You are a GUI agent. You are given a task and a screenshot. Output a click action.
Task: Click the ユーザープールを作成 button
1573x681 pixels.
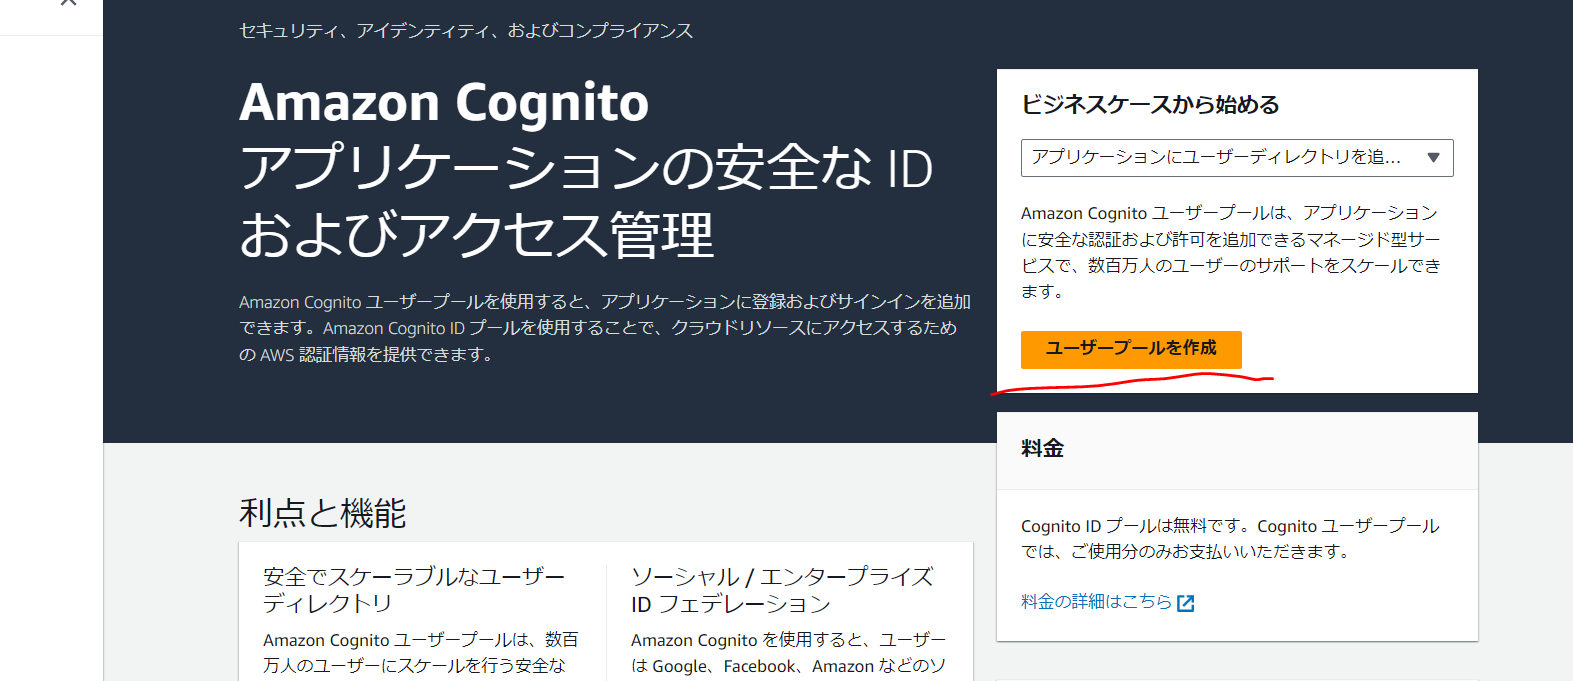point(1131,349)
